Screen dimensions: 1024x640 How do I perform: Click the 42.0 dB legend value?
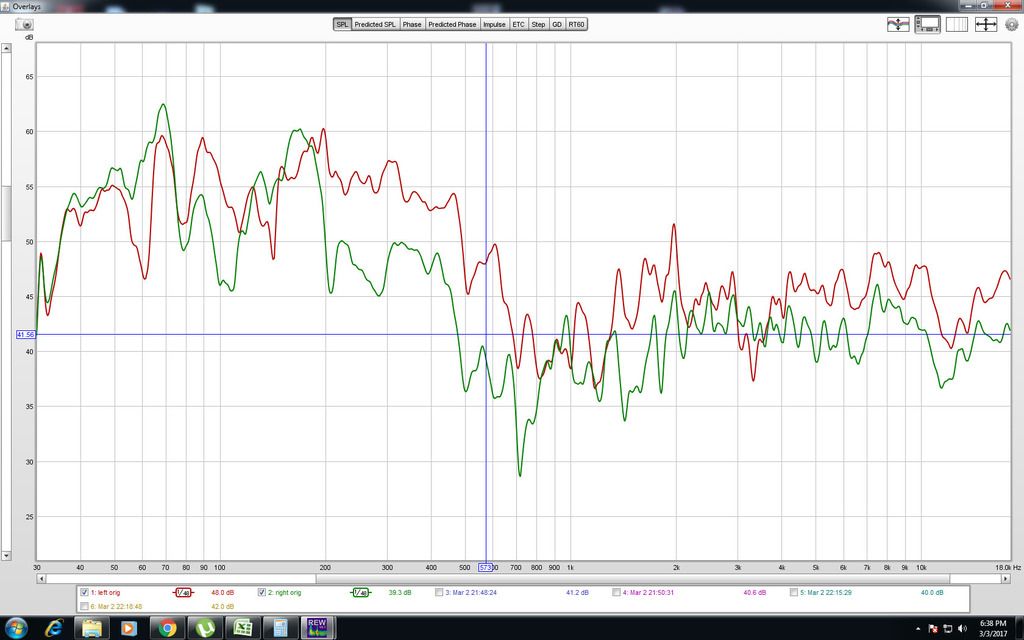(x=222, y=607)
